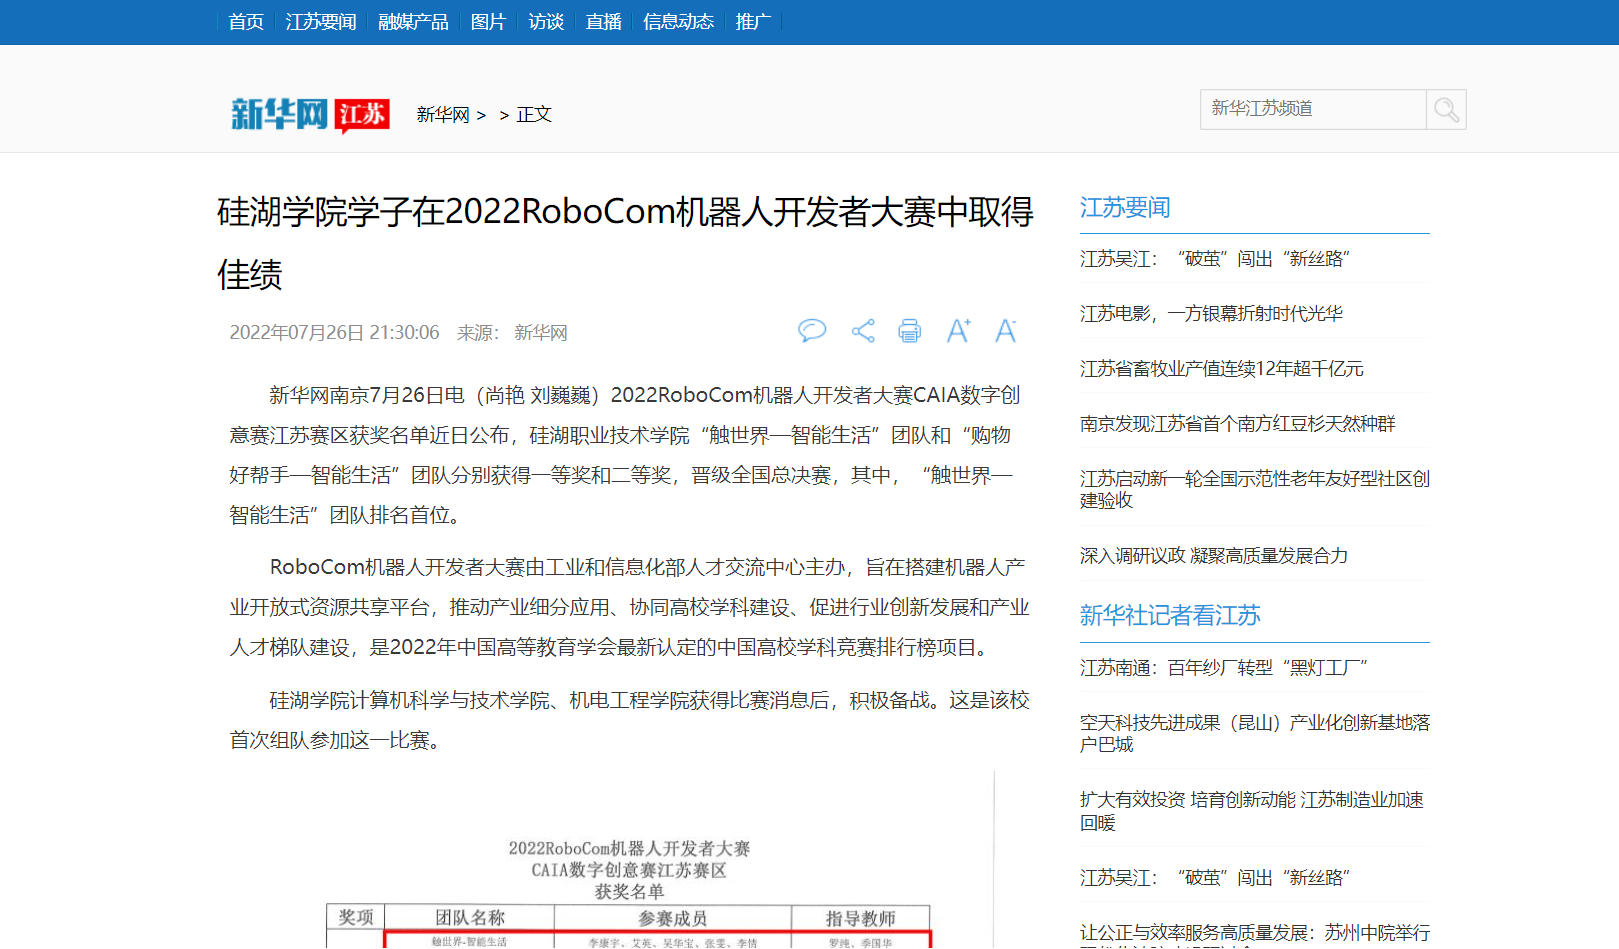The image size is (1619, 949).
Task: Open the 江苏吴江 article under 新华社记者看江苏
Action: (x=1214, y=878)
